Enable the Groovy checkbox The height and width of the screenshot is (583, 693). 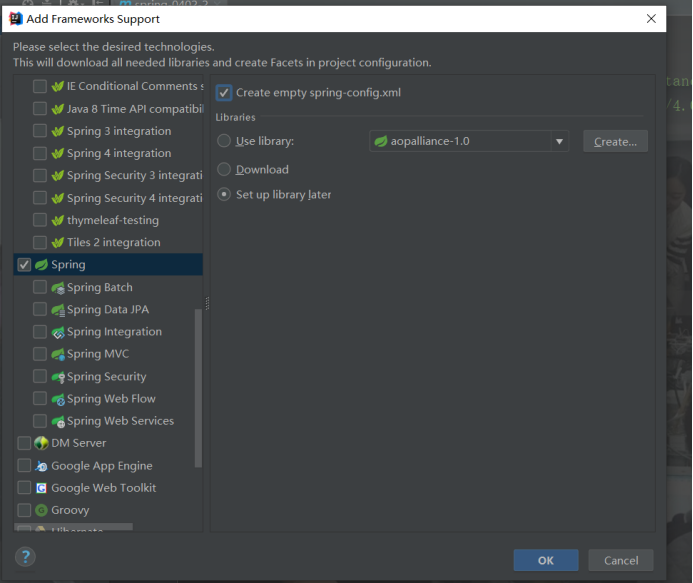24,510
